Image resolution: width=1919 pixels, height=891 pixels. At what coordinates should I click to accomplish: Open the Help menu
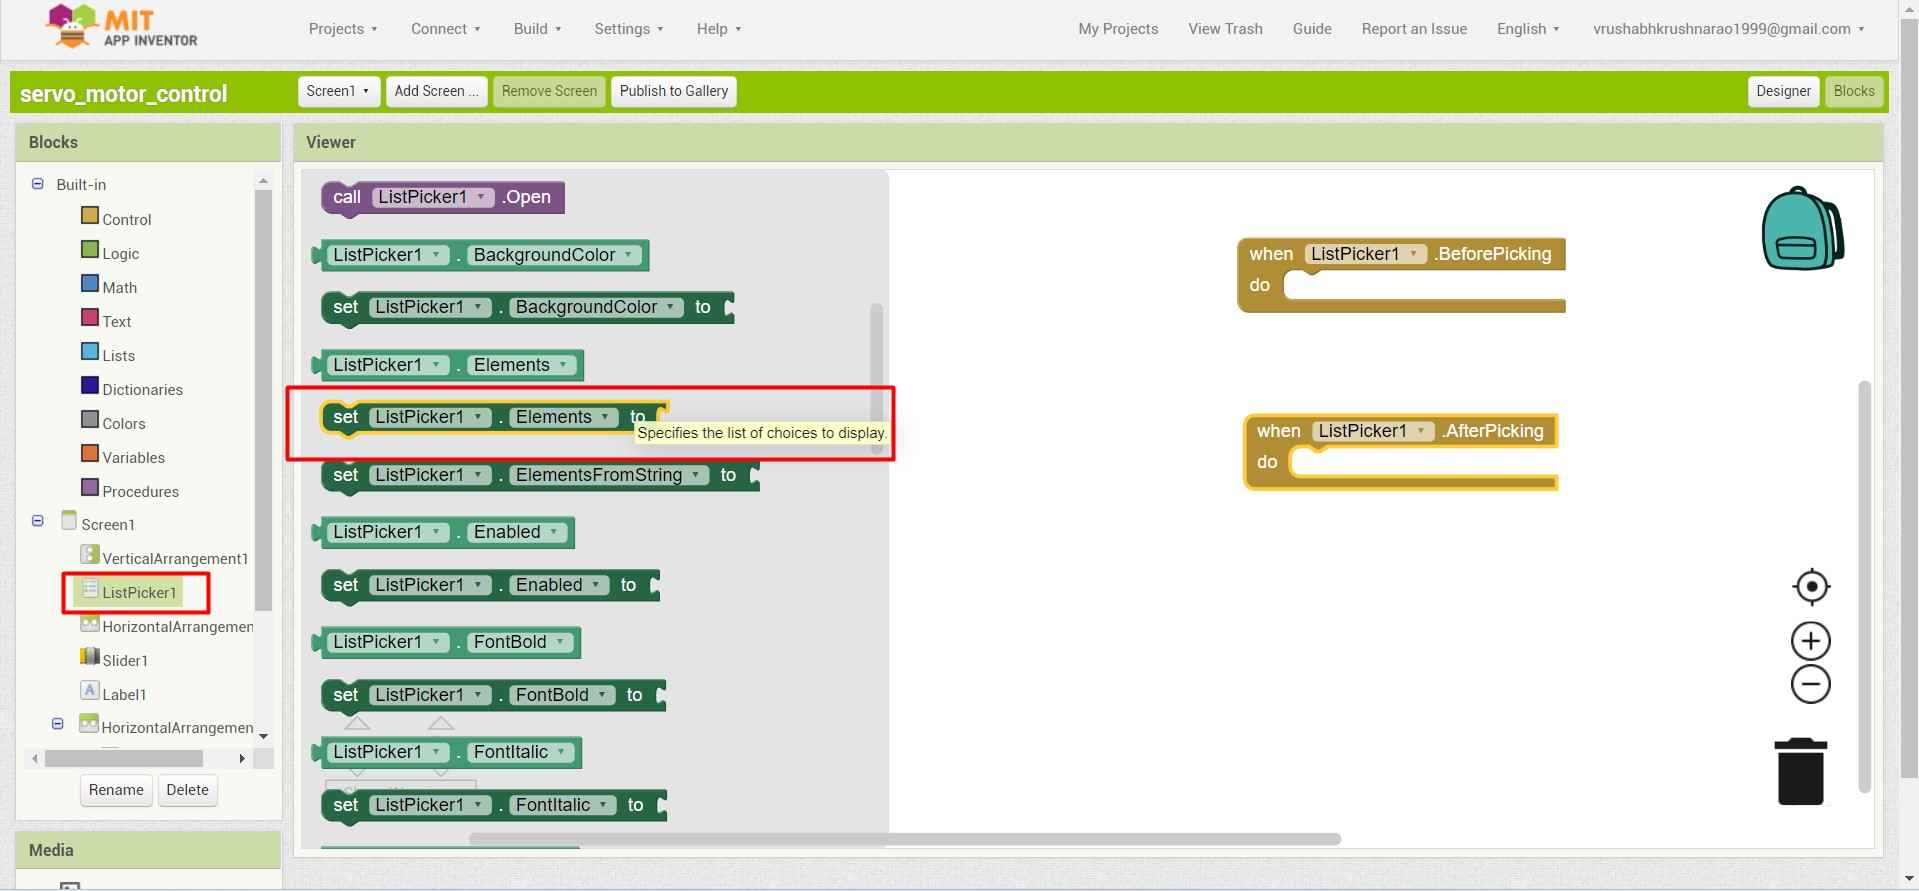pos(719,29)
